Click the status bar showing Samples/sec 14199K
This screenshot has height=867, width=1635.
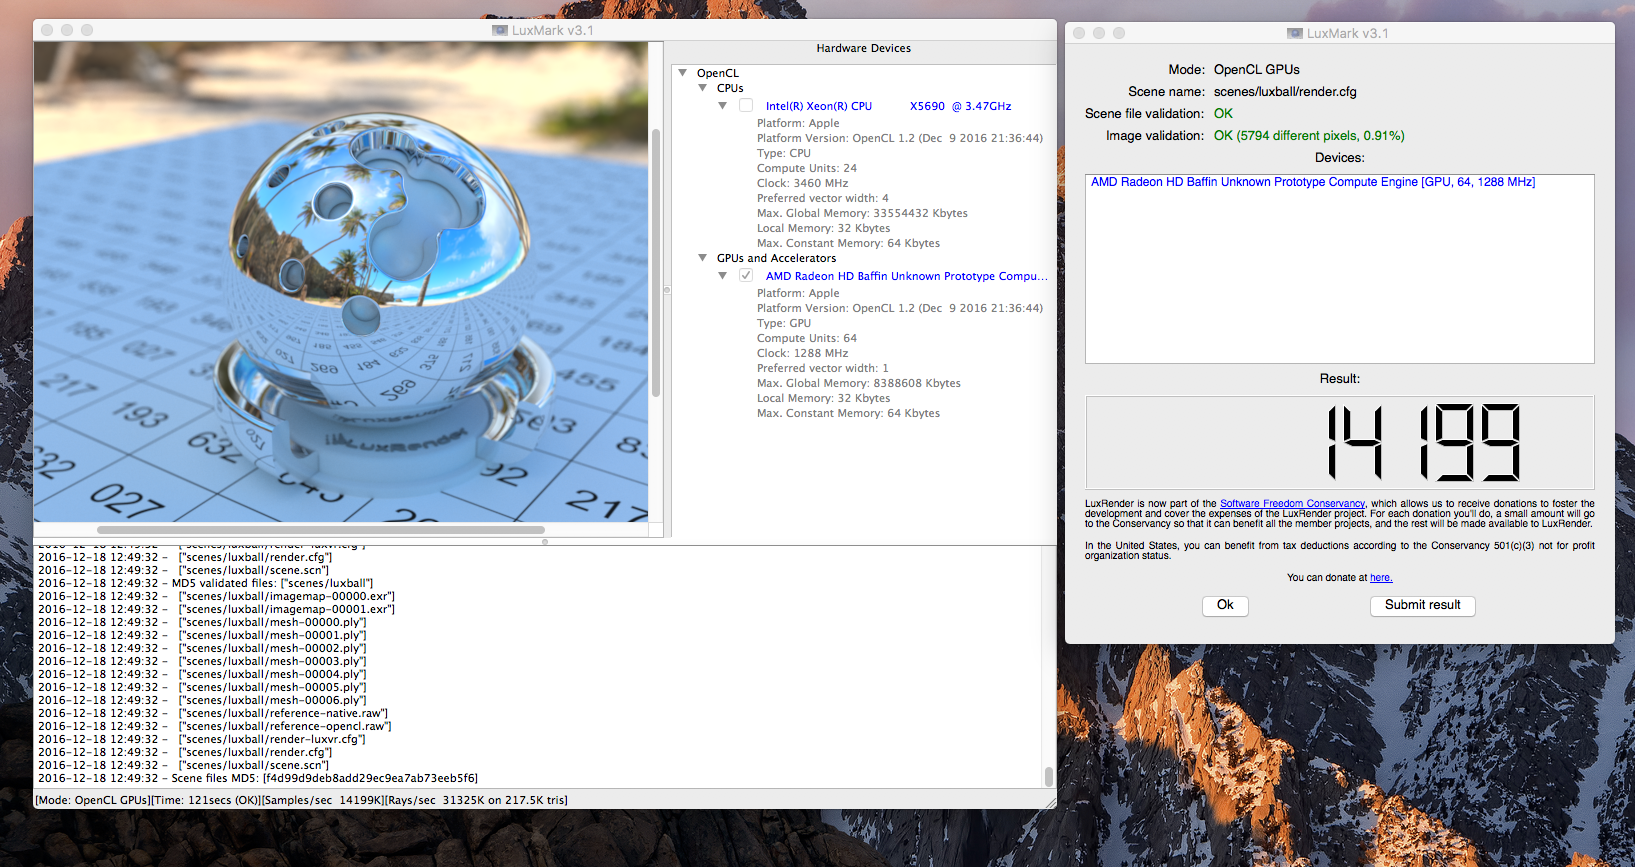coord(302,800)
